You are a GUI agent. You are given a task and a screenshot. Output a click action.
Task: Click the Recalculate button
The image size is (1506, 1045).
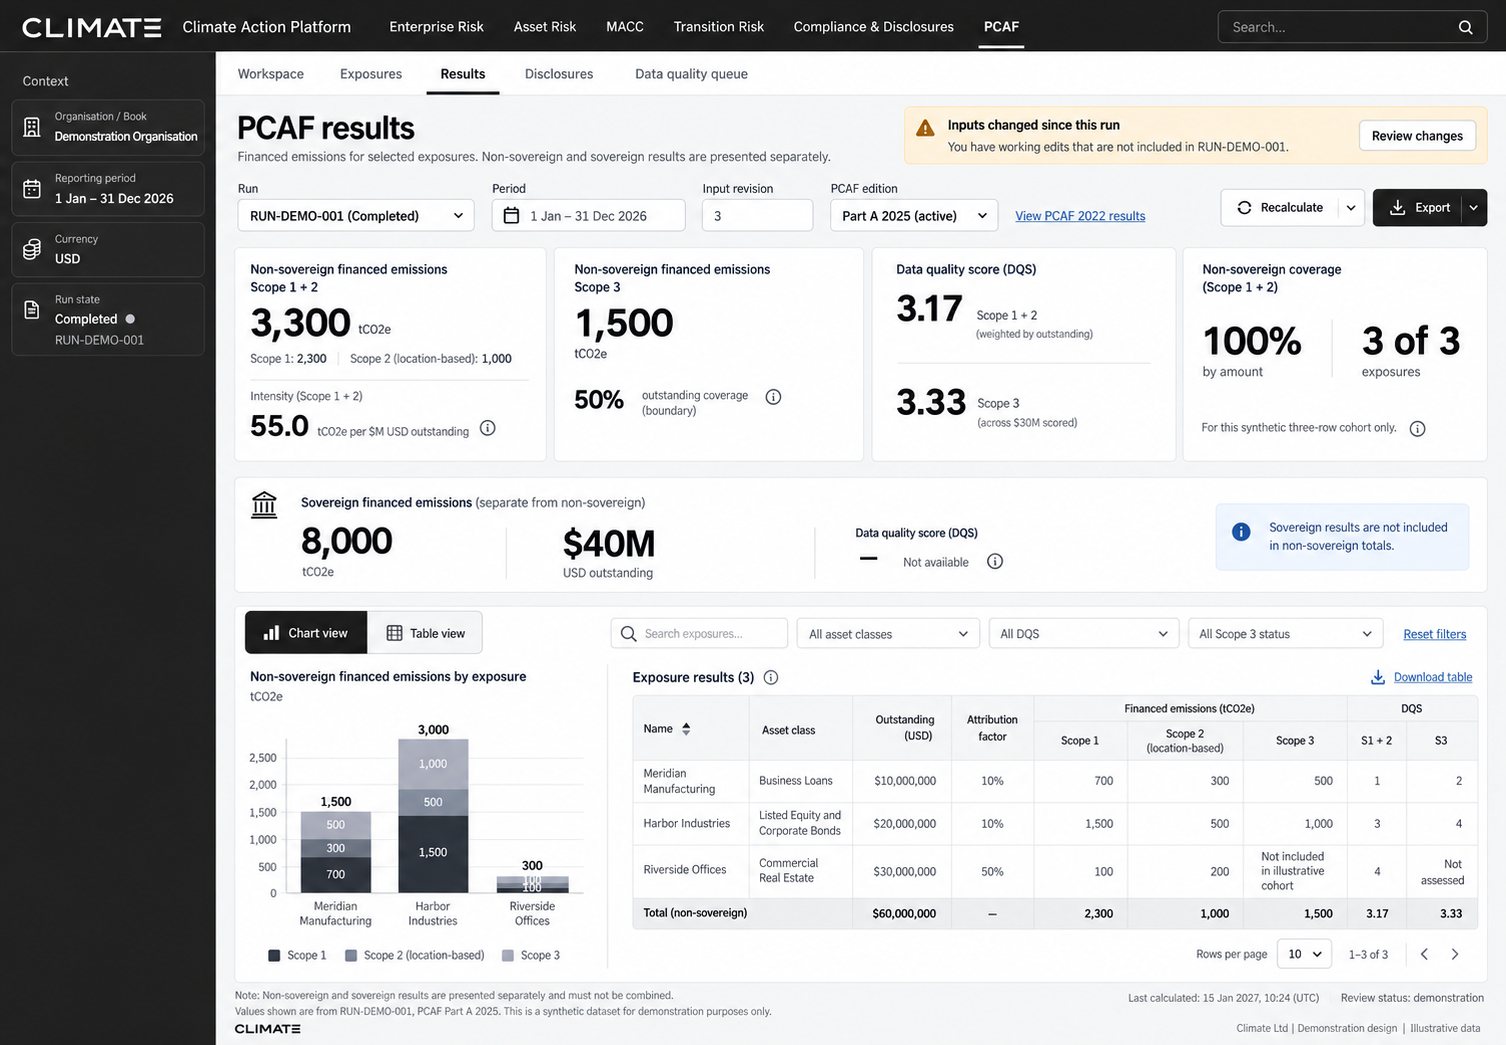click(x=1280, y=208)
